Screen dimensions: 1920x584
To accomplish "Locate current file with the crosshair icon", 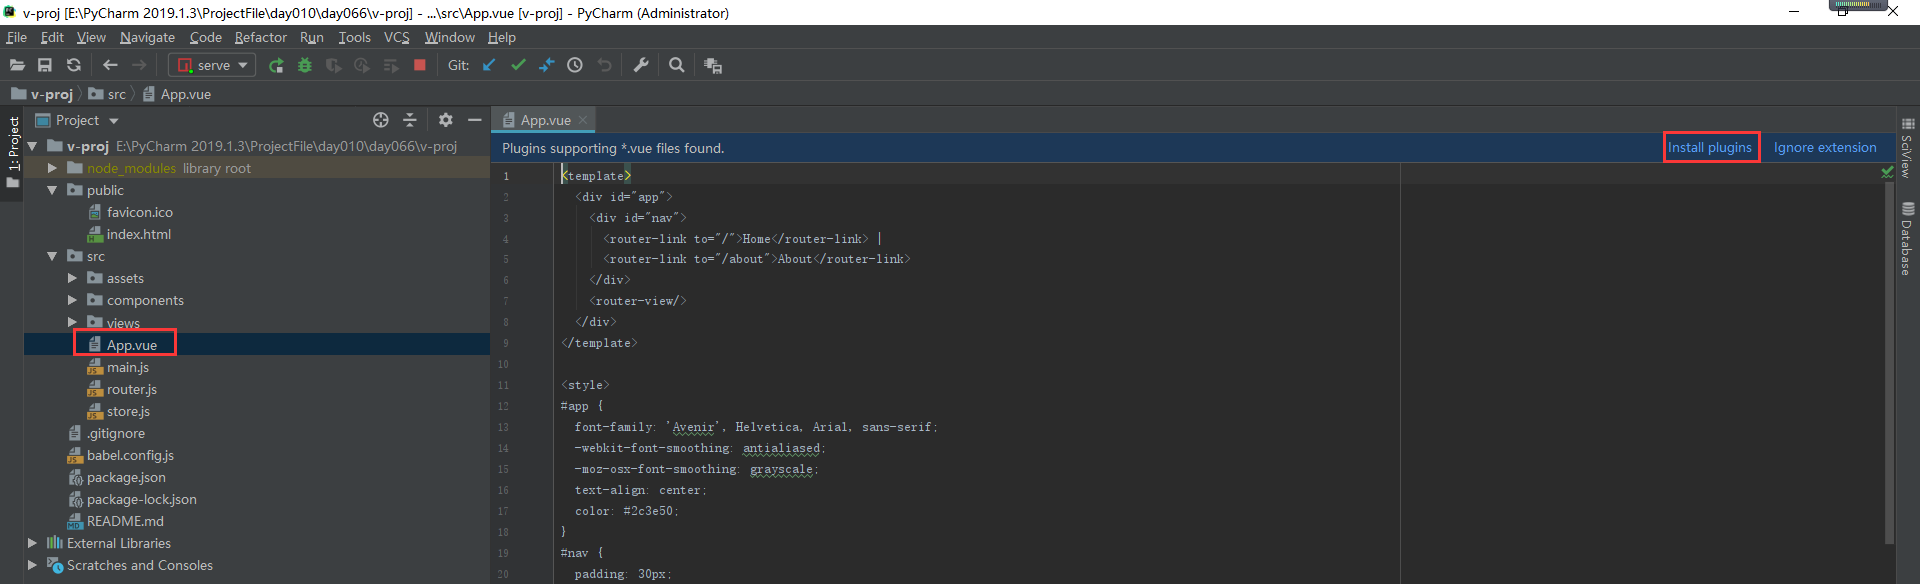I will (381, 120).
